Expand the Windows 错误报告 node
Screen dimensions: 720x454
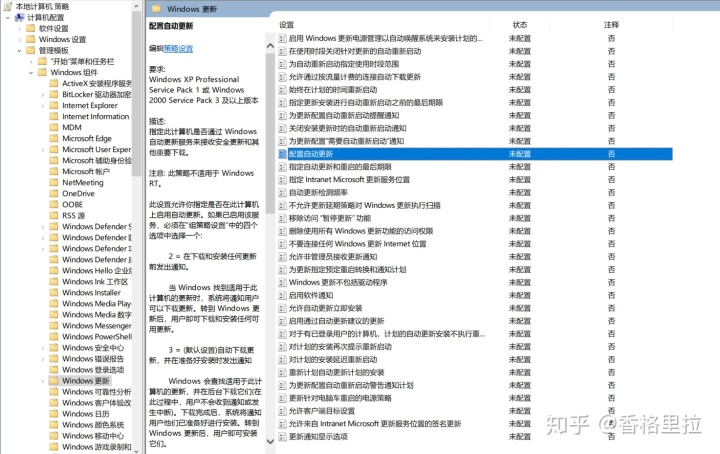43,359
